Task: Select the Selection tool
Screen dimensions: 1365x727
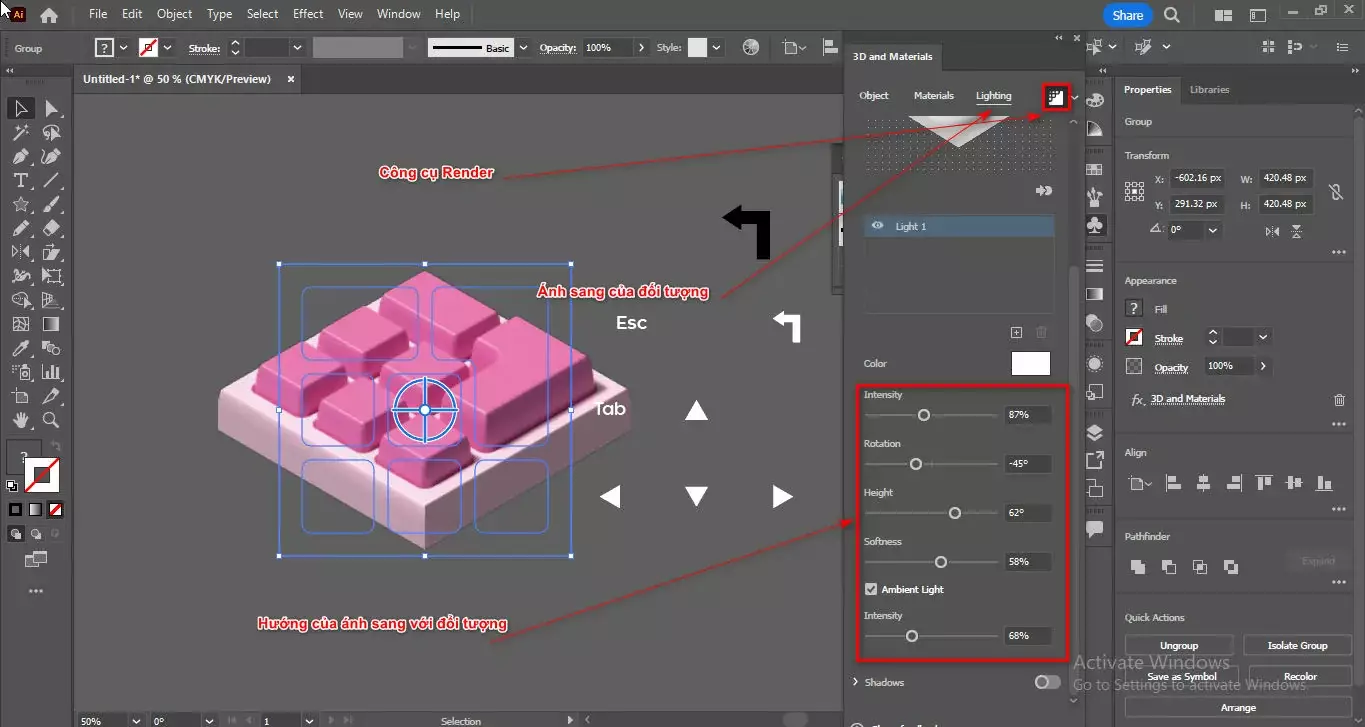Action: point(20,108)
